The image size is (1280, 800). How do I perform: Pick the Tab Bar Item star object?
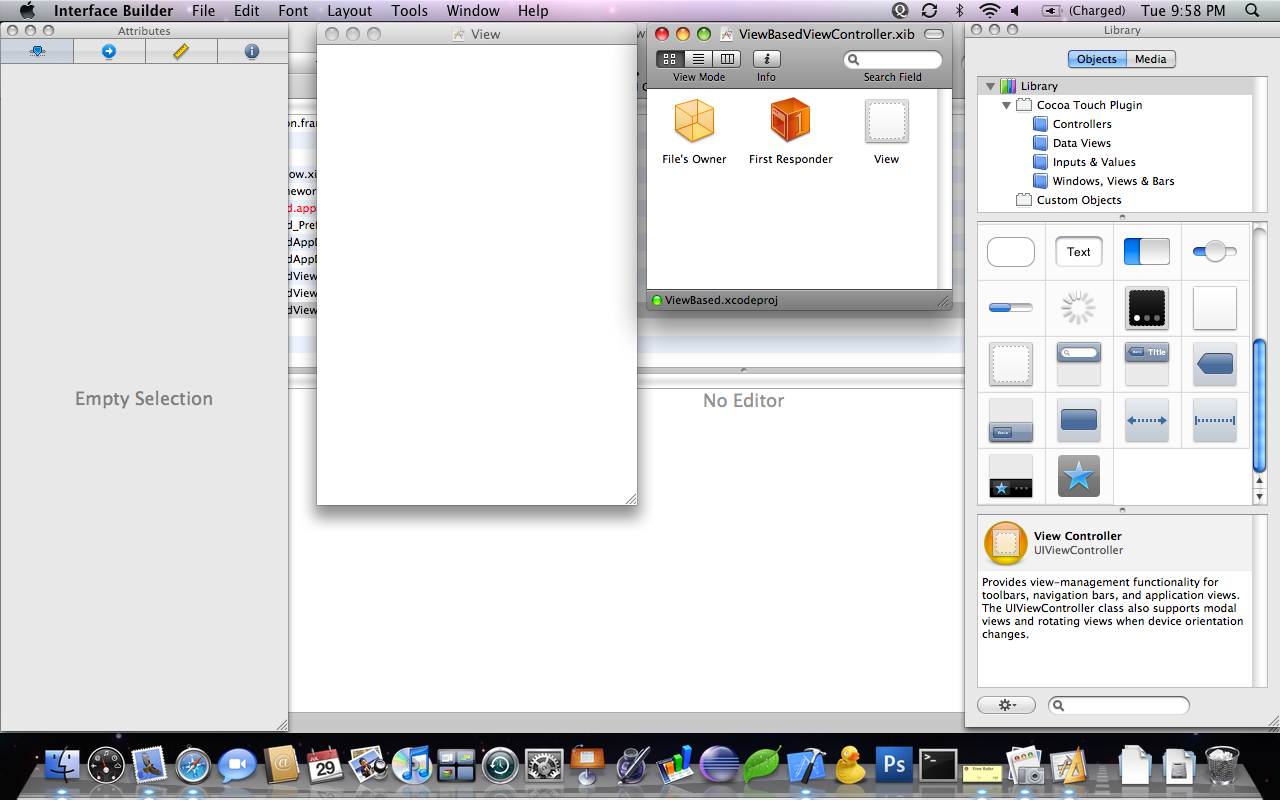click(1079, 476)
